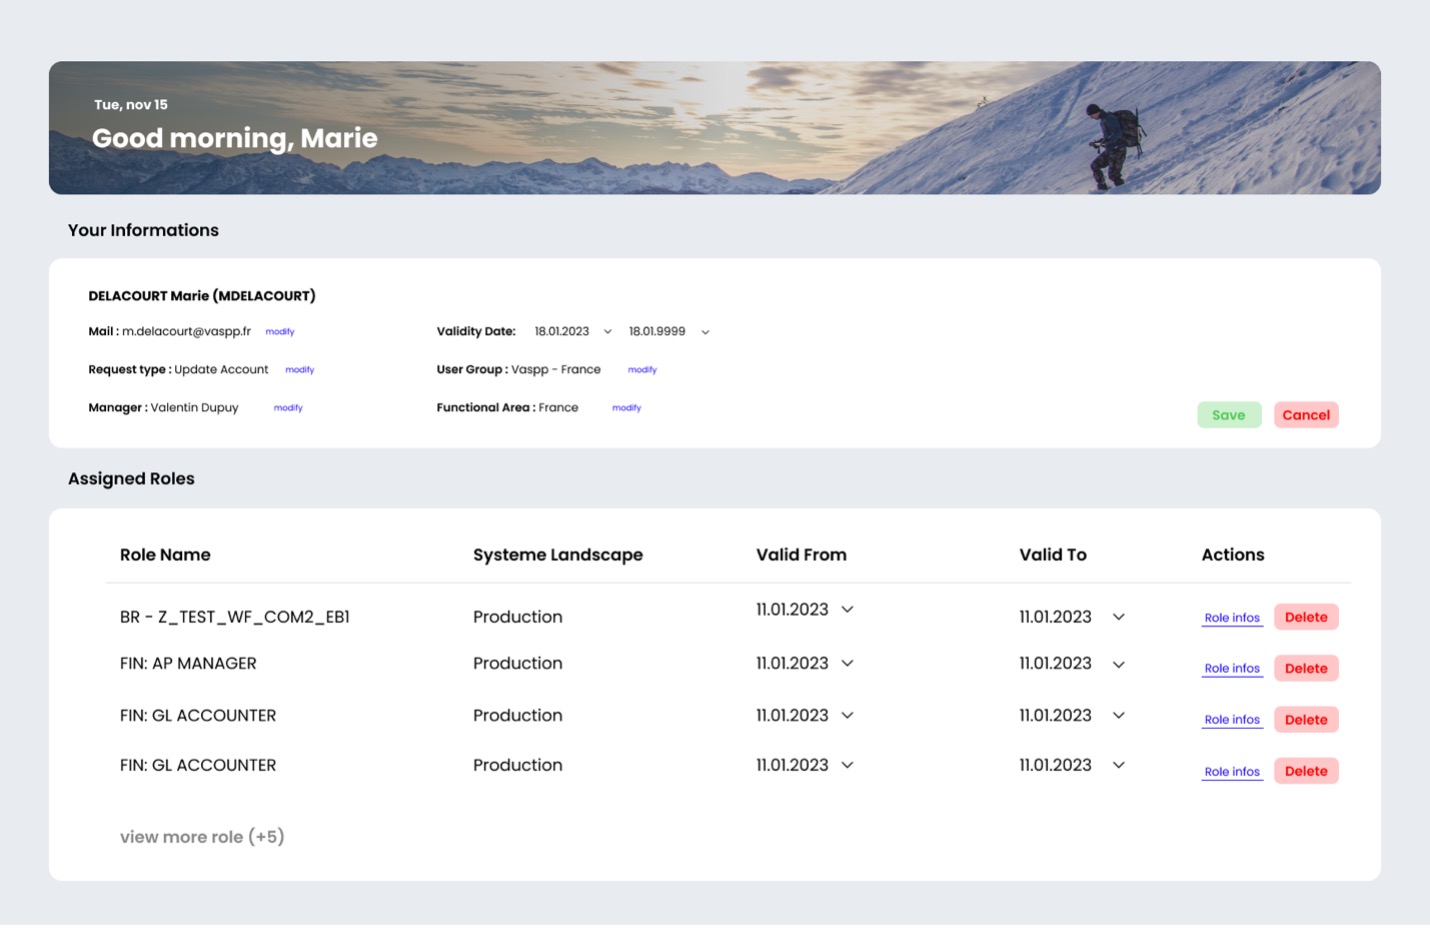The width and height of the screenshot is (1430, 928).
Task: Open Role infos for first FIN: GL ACCOUNTER
Action: [x=1232, y=719]
